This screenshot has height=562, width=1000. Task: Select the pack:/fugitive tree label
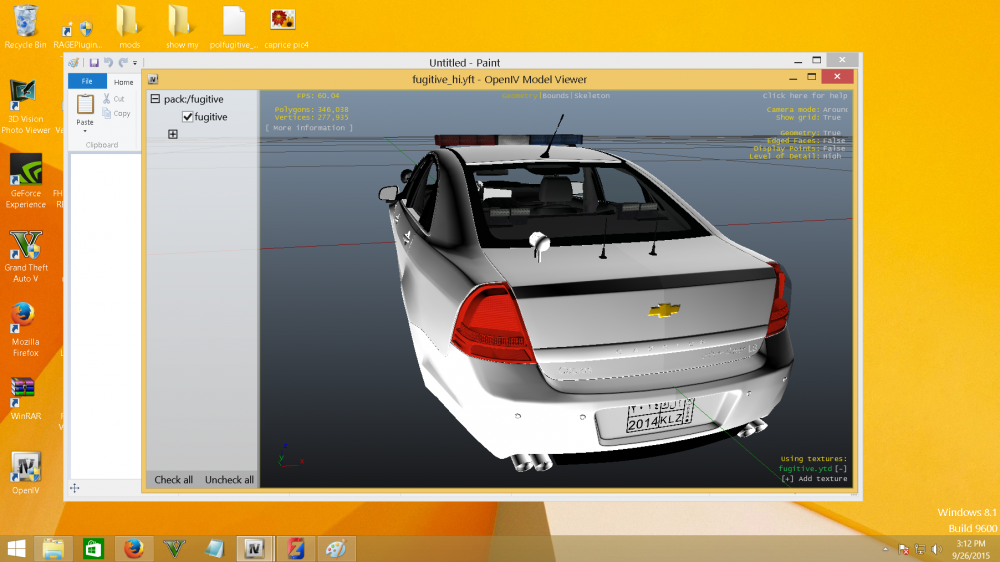(193, 99)
